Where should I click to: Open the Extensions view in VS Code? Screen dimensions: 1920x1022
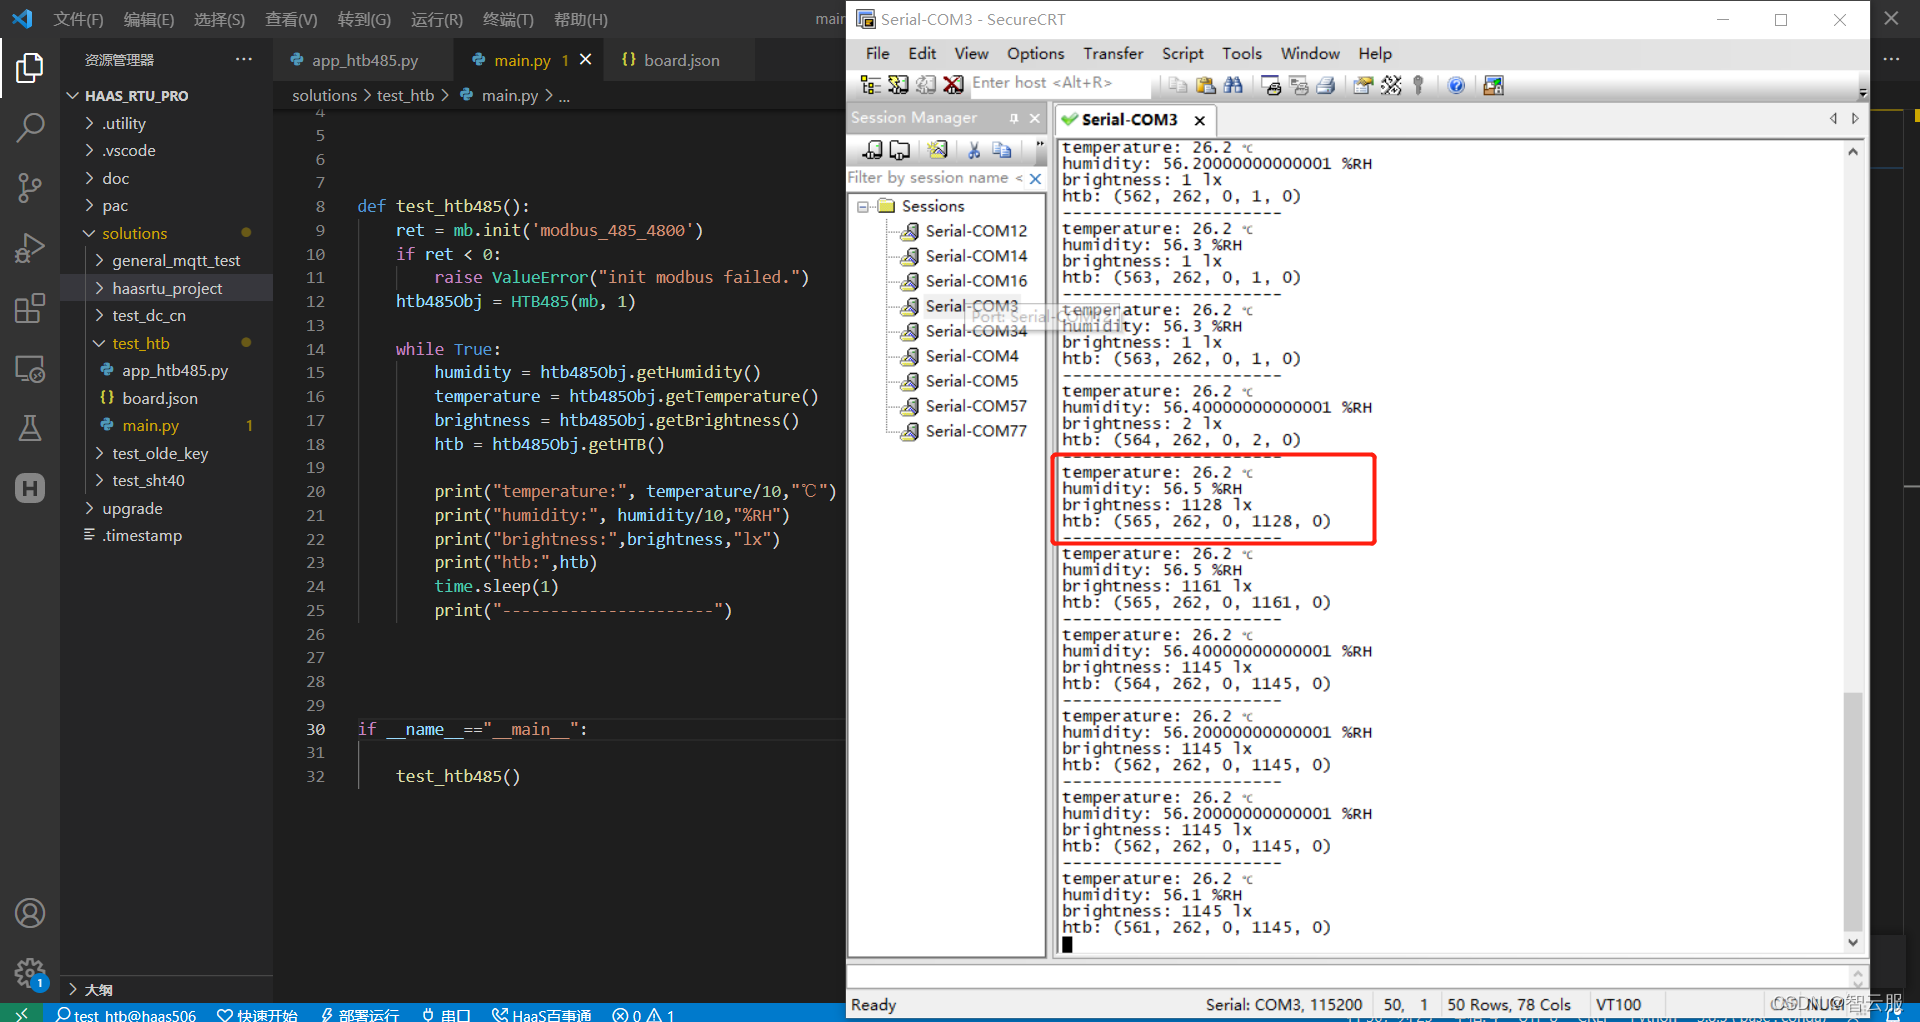click(30, 308)
